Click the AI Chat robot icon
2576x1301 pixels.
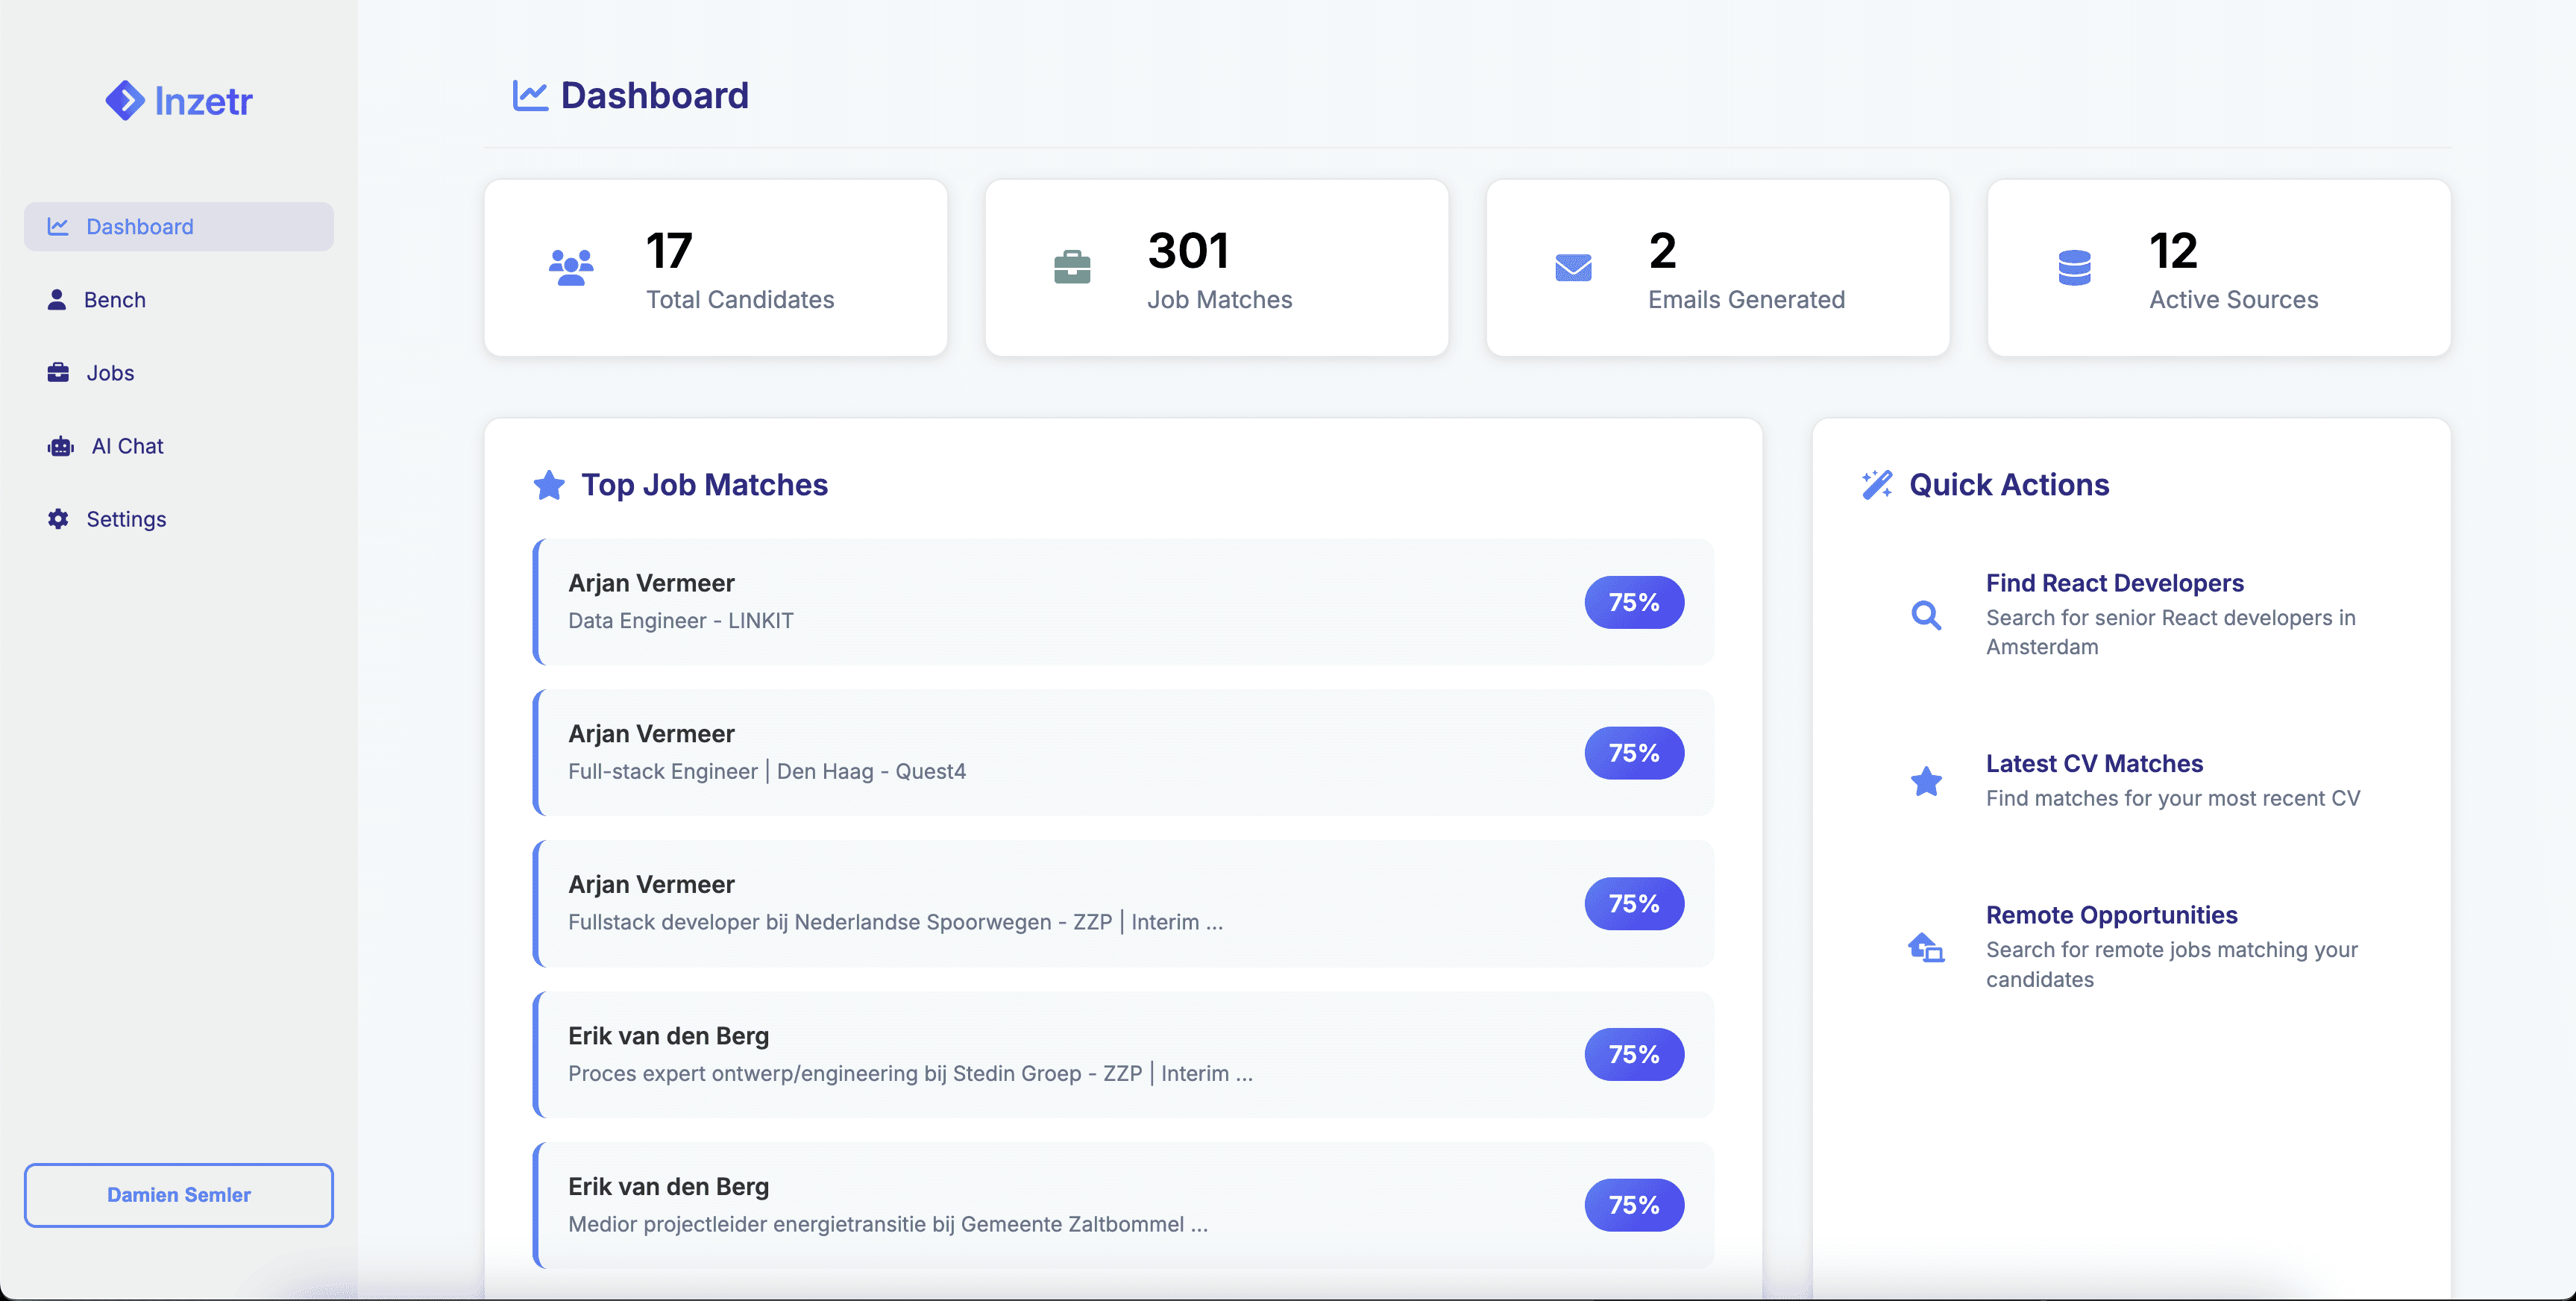pyautogui.click(x=61, y=446)
